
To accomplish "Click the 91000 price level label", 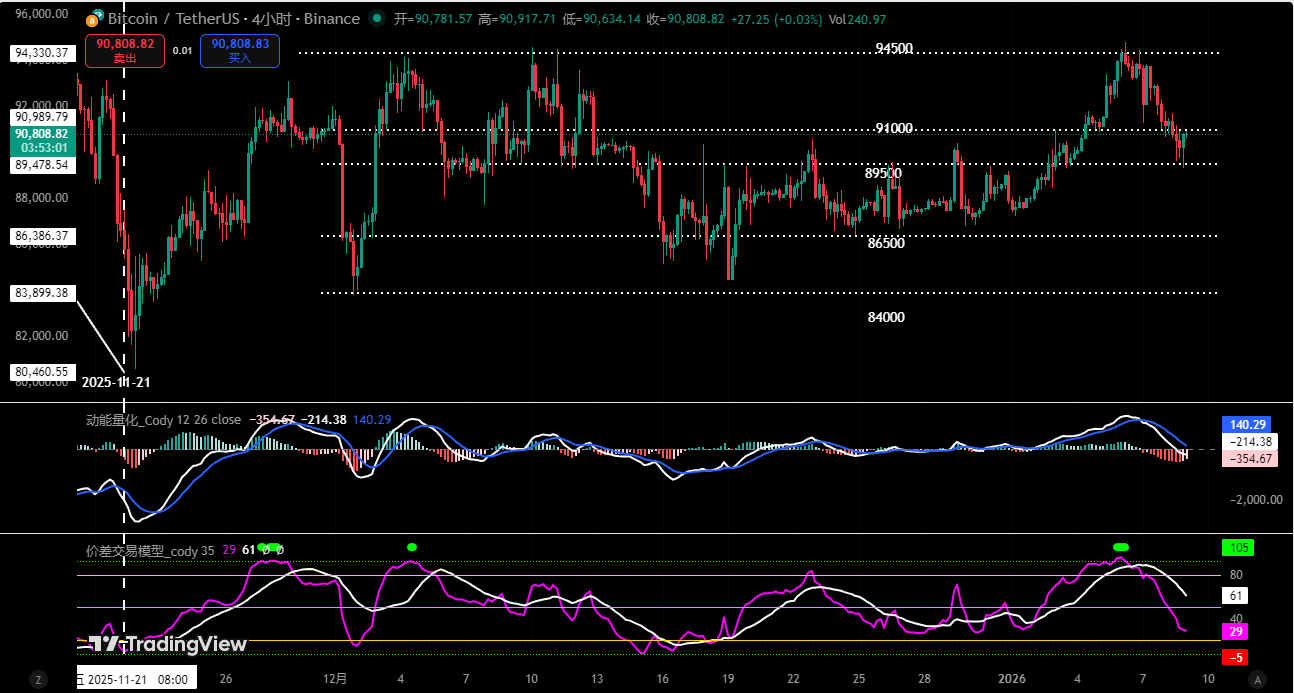I will click(893, 129).
